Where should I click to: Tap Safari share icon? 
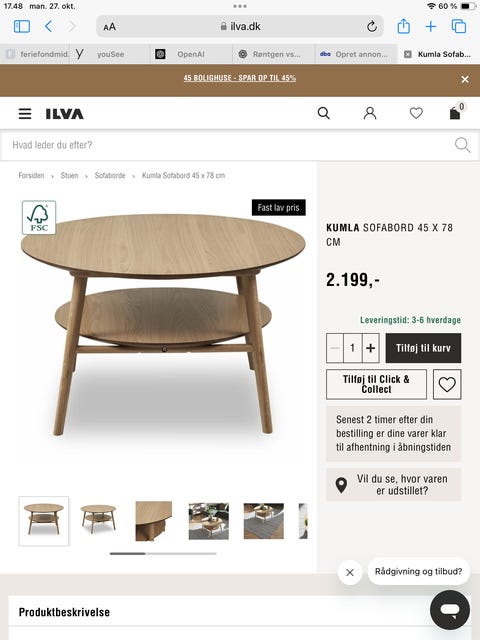403,26
